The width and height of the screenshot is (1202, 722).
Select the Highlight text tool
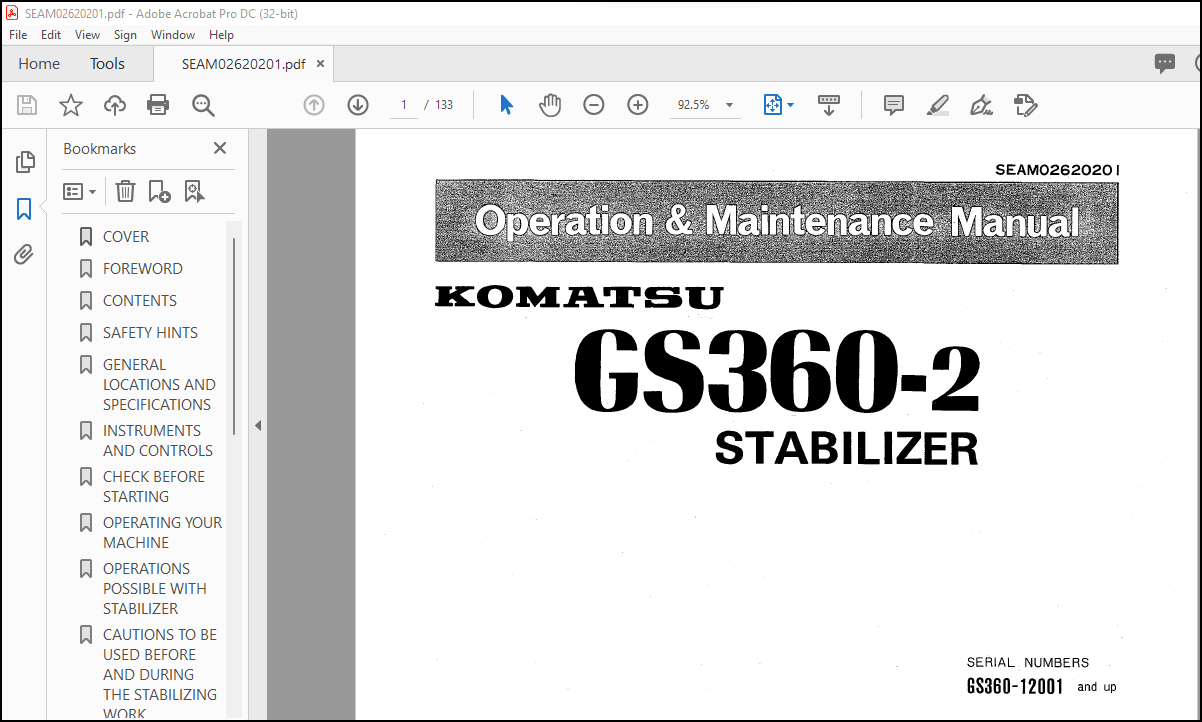point(938,105)
